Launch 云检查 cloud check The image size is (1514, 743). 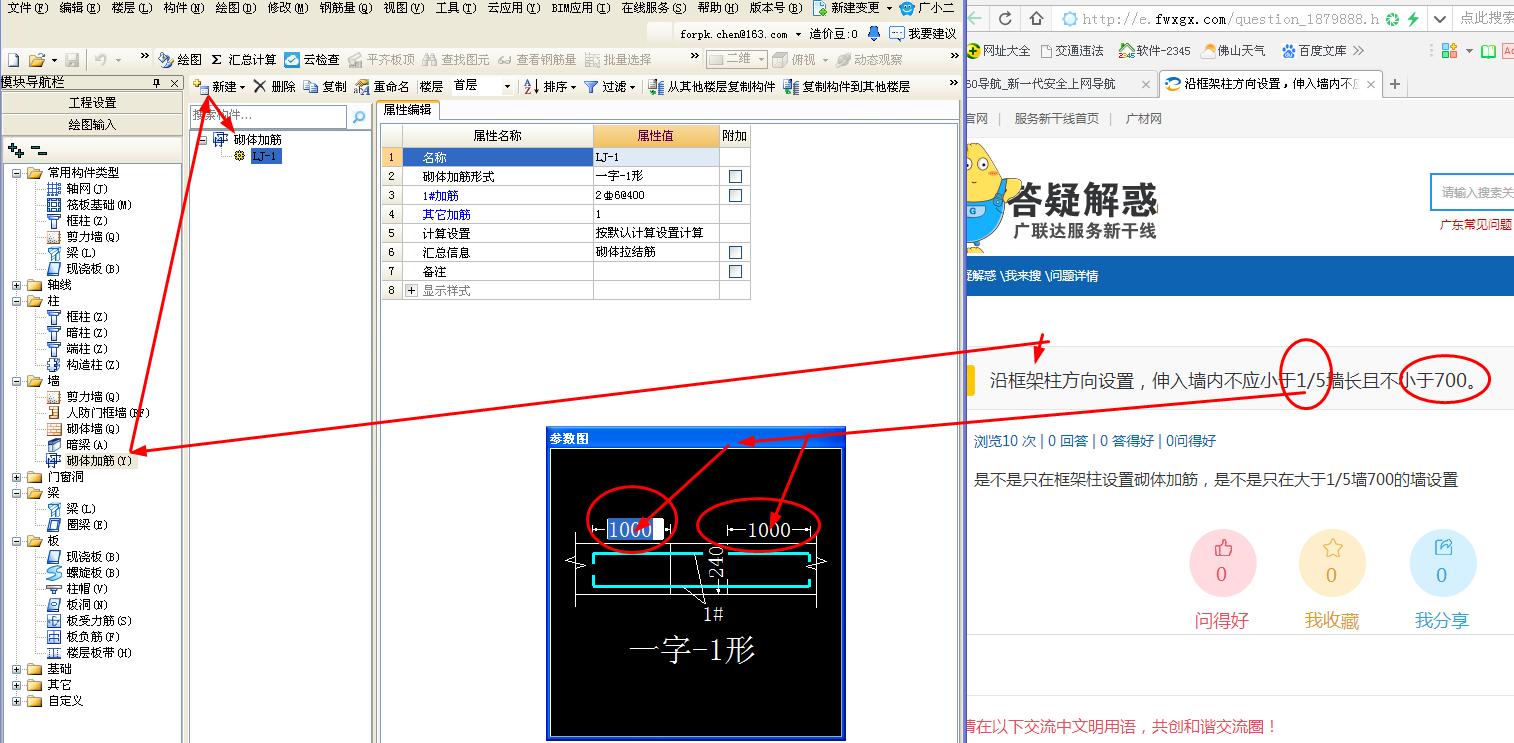pos(312,60)
